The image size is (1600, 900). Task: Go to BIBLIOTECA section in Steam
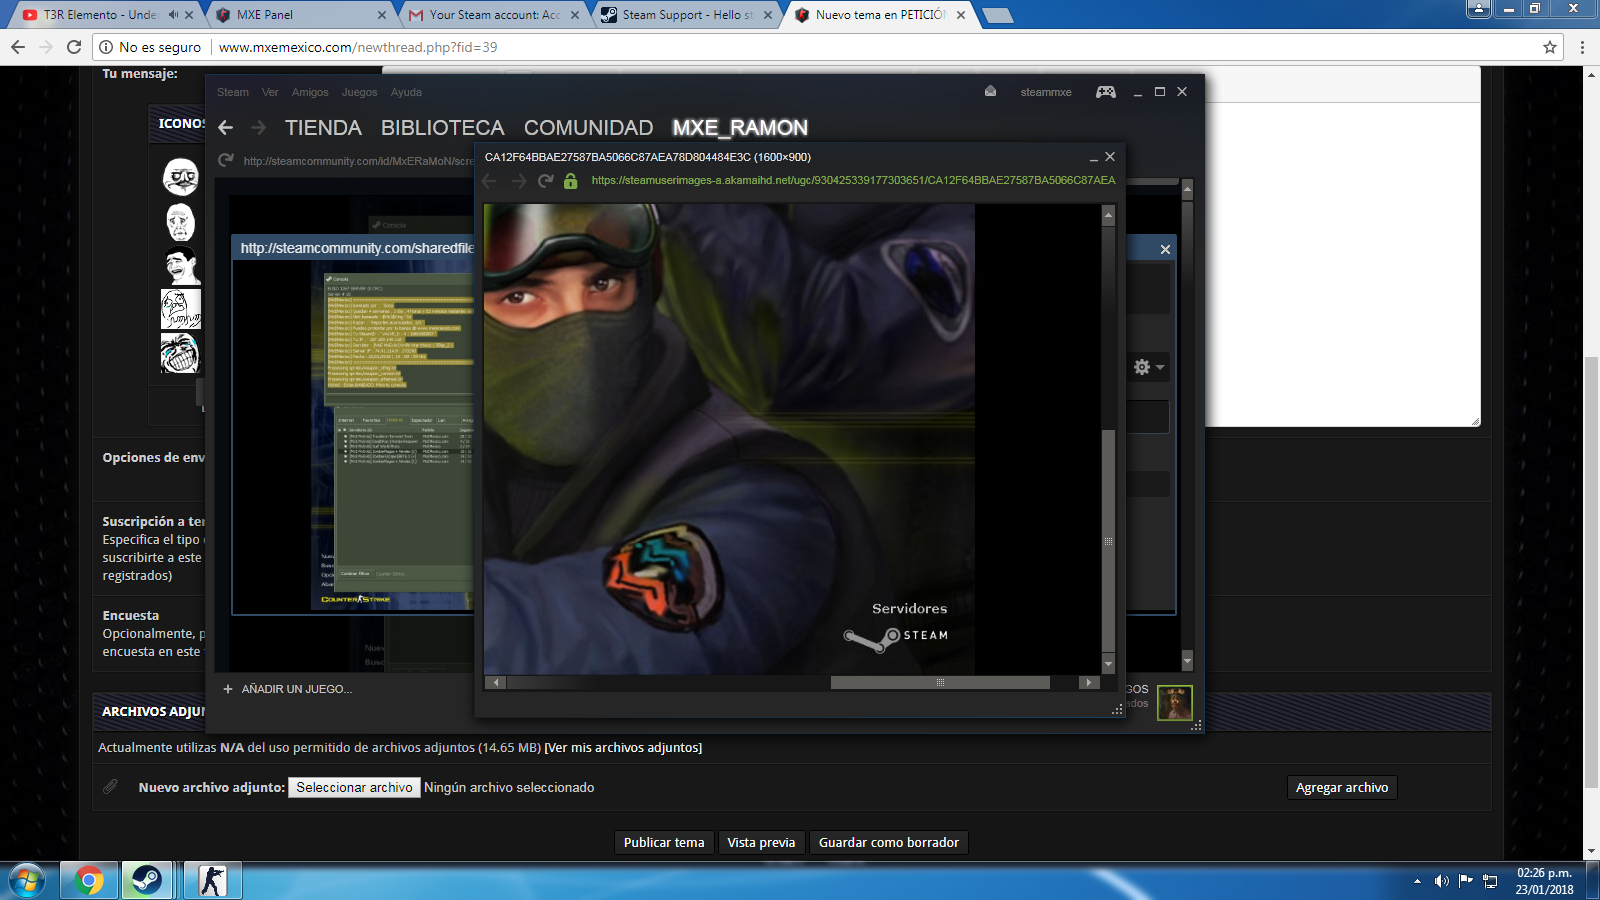click(x=442, y=128)
